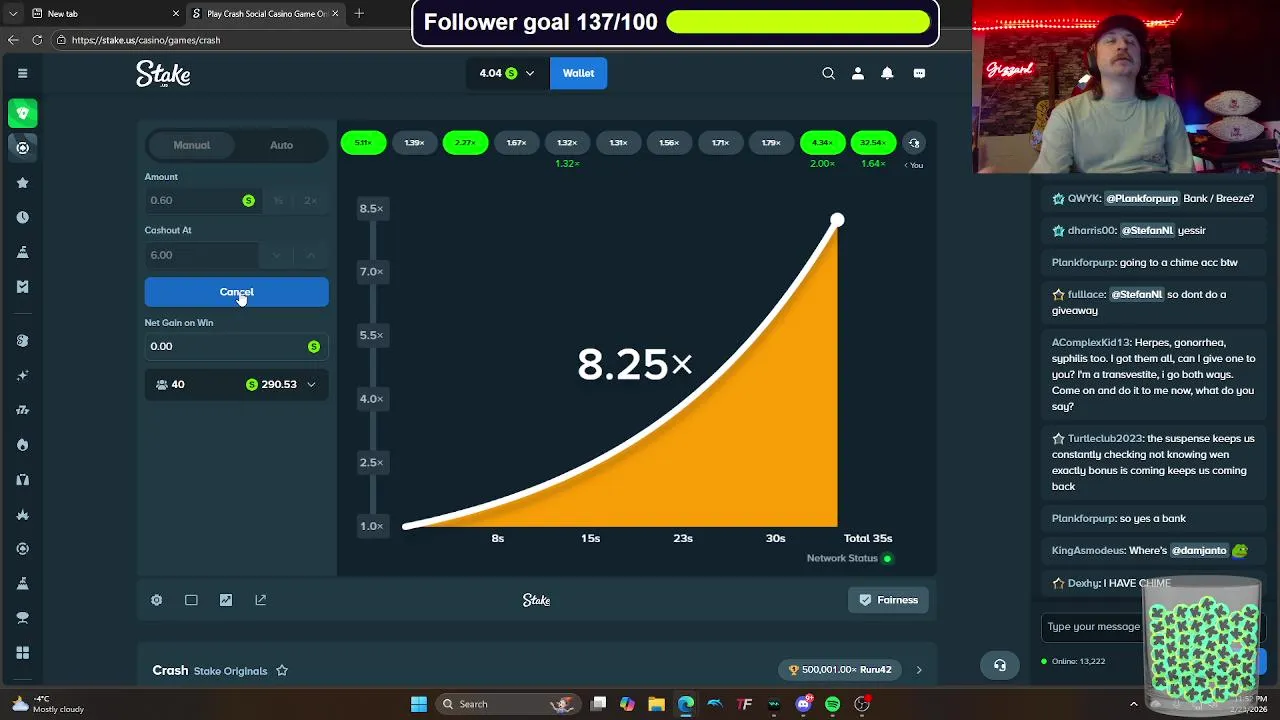
Task: Show hidden system tray icons
Action: click(x=1133, y=704)
